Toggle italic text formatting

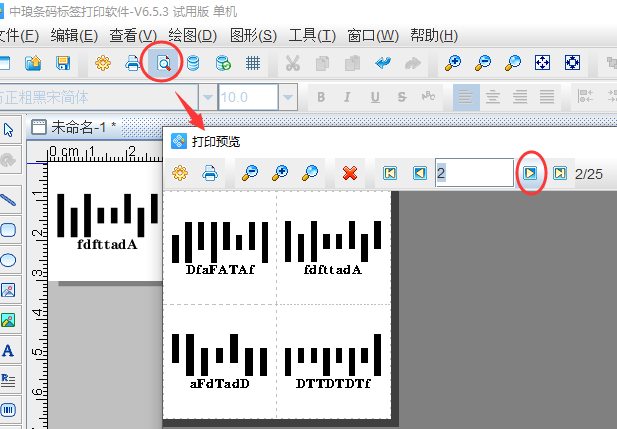(x=348, y=97)
